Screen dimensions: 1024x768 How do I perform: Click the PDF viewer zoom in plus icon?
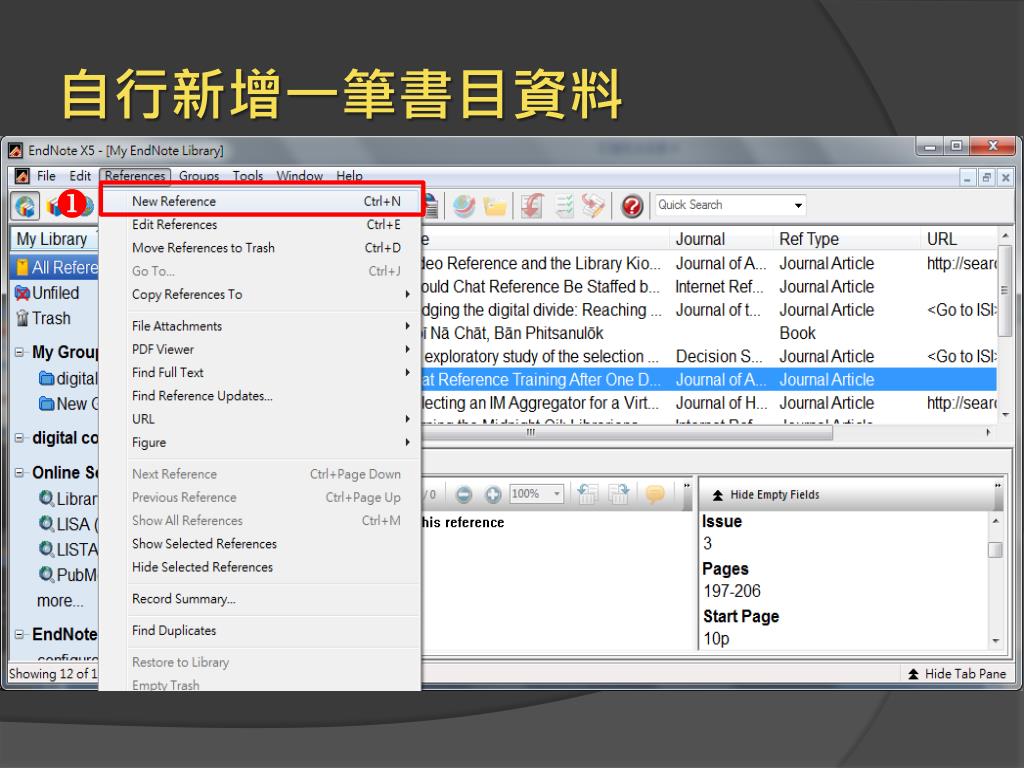pos(493,495)
